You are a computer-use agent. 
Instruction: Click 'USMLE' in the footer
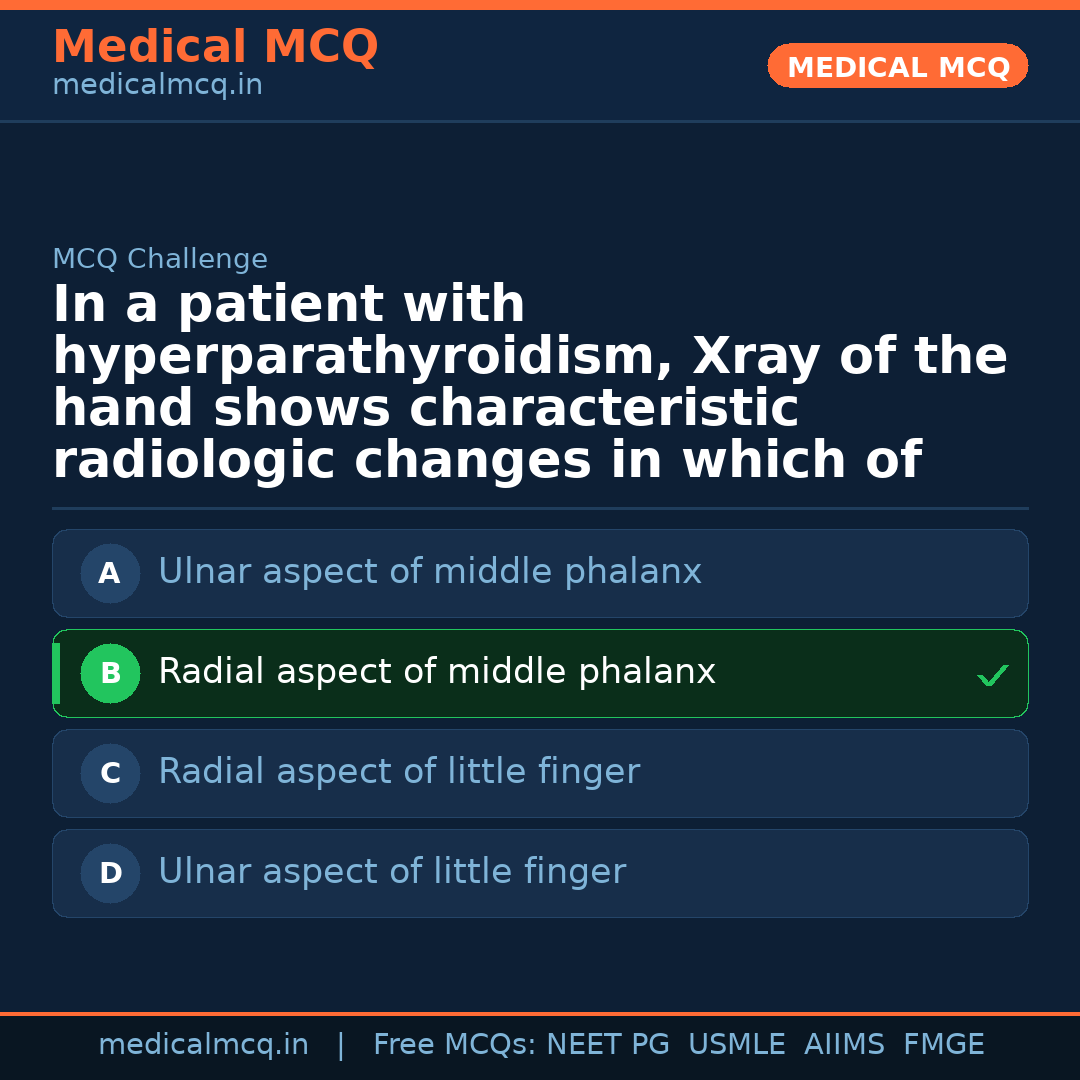(736, 1045)
